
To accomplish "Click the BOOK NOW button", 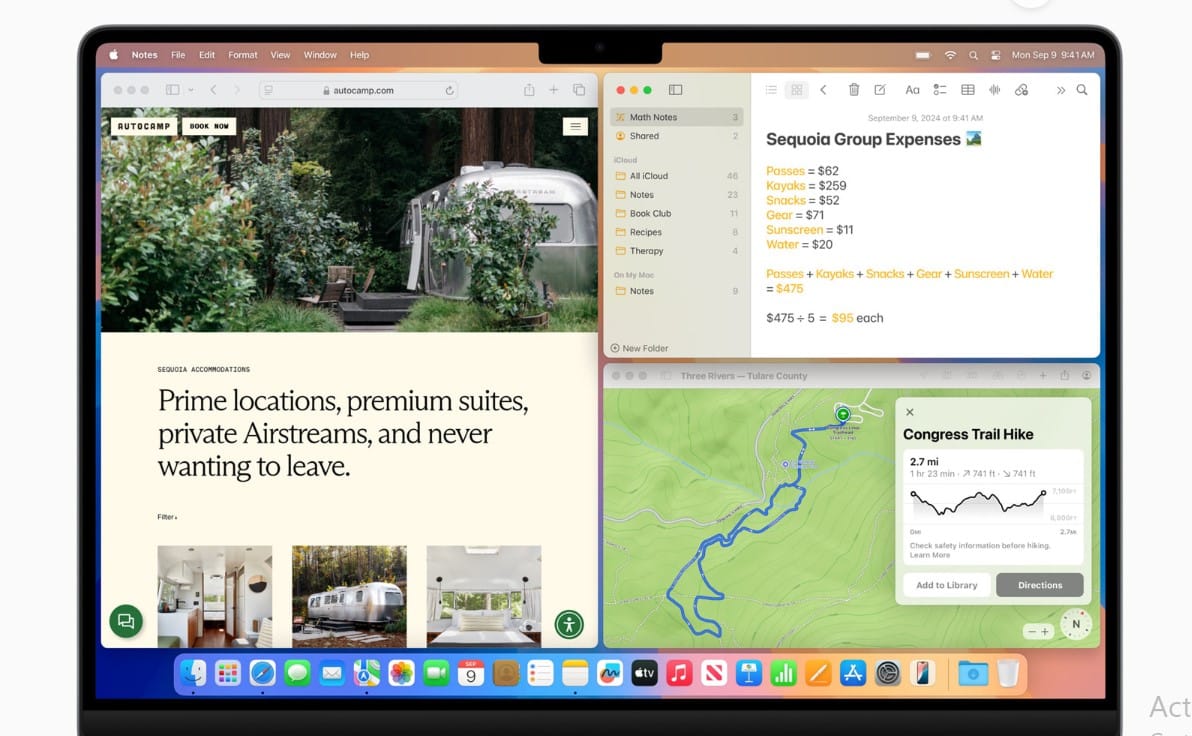I will [x=209, y=126].
